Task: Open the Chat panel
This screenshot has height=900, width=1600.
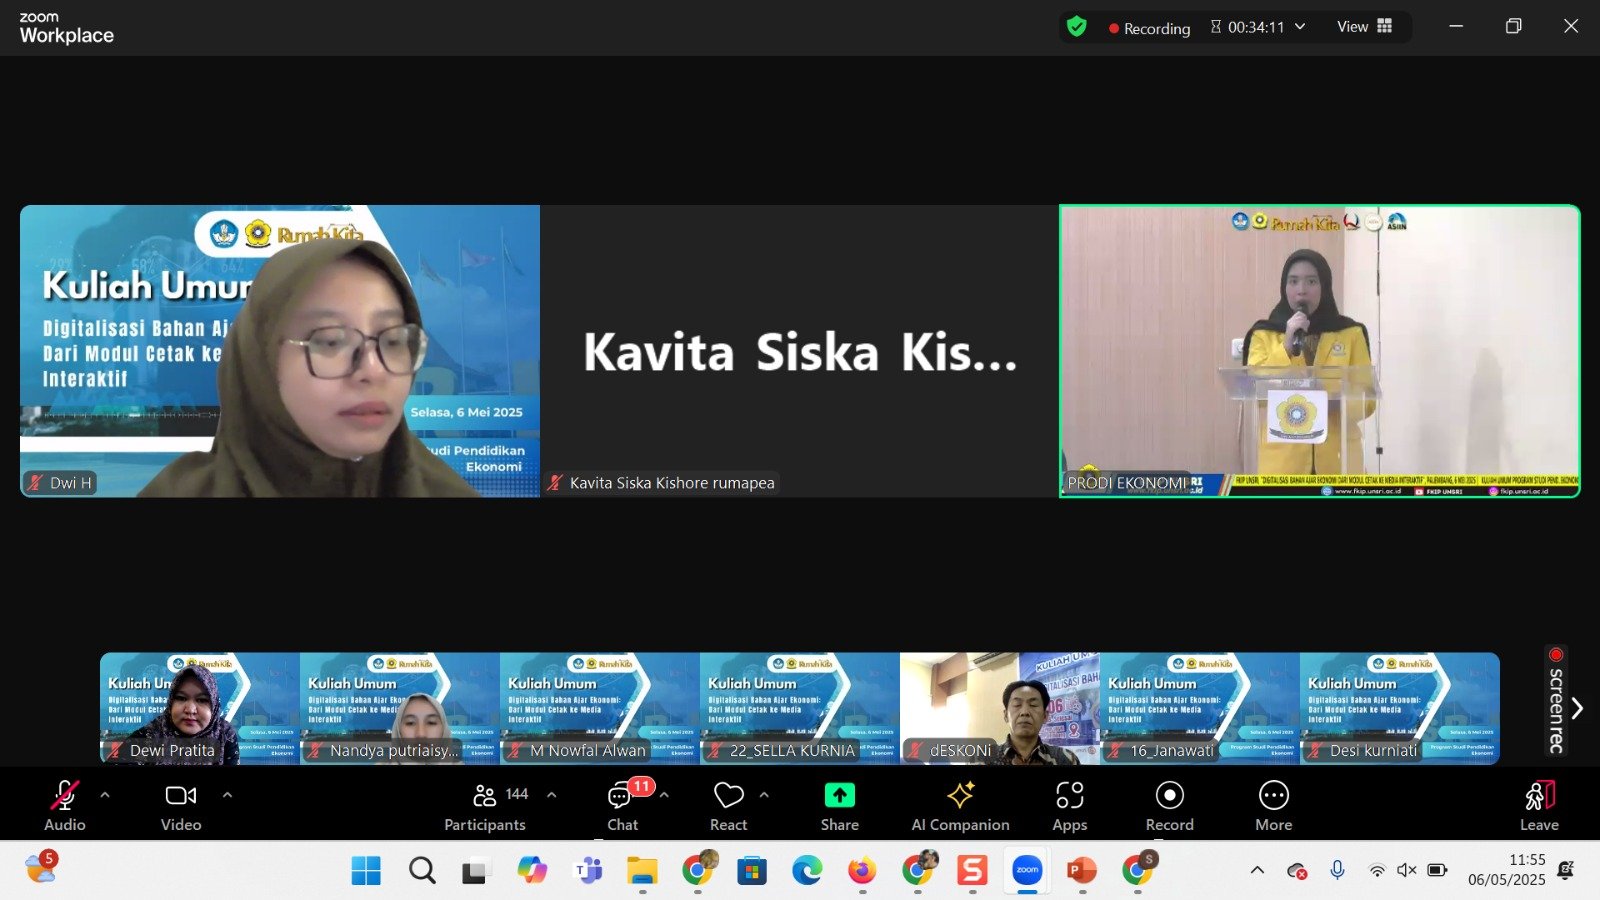Action: (622, 806)
